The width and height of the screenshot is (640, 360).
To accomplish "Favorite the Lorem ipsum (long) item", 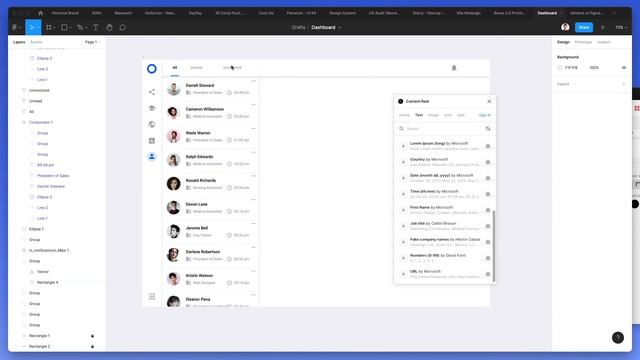I will (488, 146).
